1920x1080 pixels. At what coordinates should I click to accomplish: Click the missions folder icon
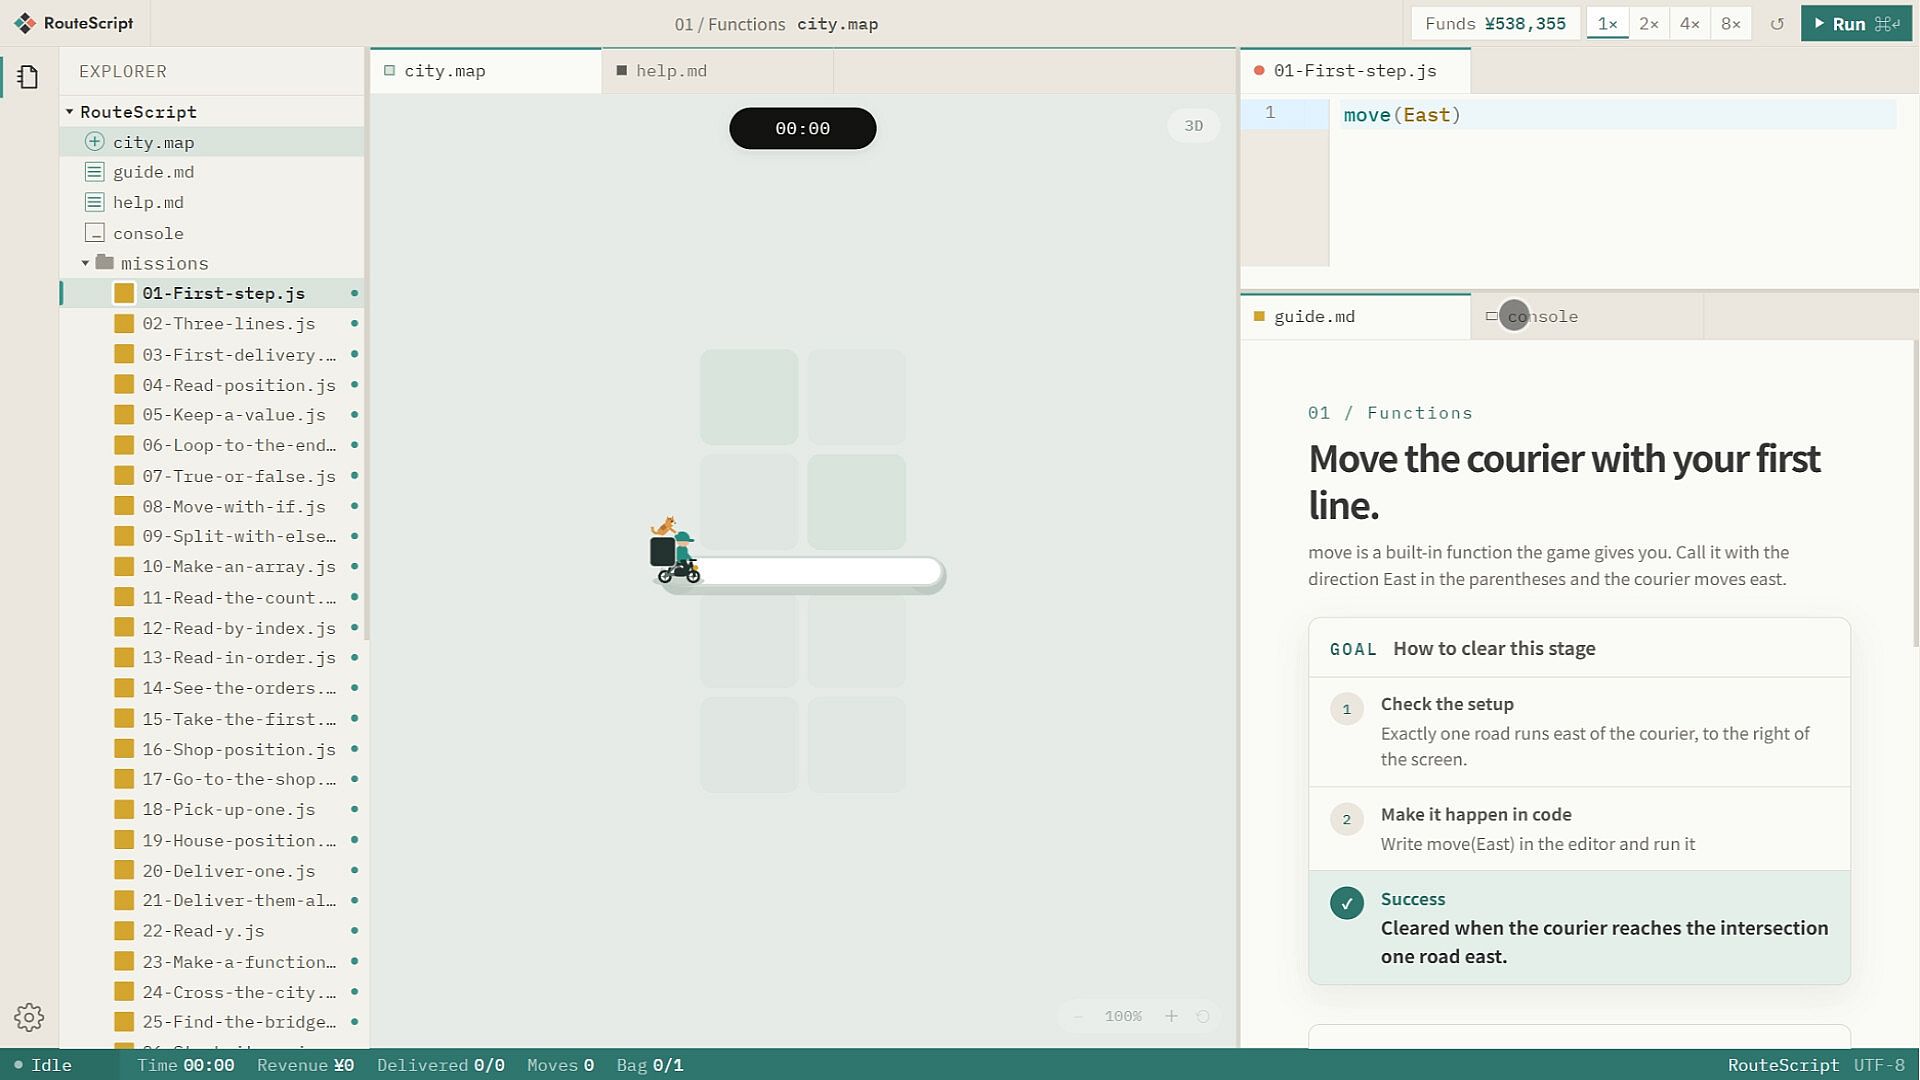[104, 262]
